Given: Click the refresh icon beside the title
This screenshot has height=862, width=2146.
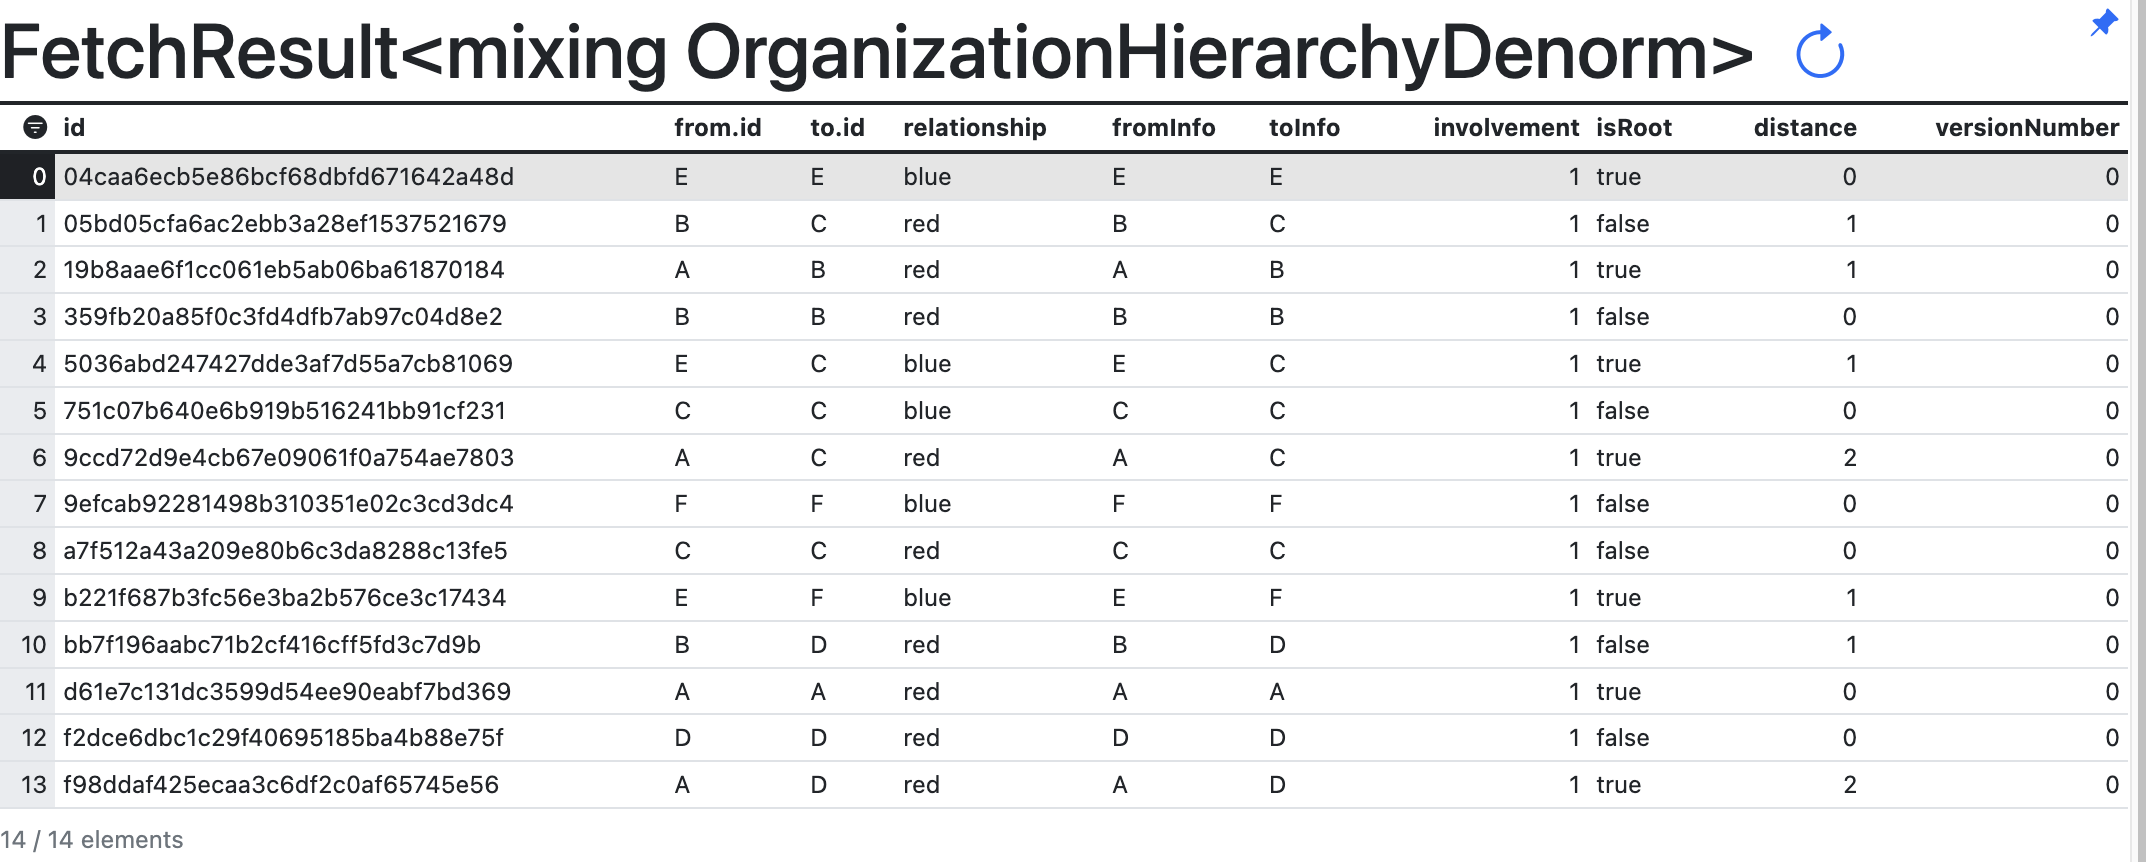Looking at the screenshot, I should point(1819,52).
